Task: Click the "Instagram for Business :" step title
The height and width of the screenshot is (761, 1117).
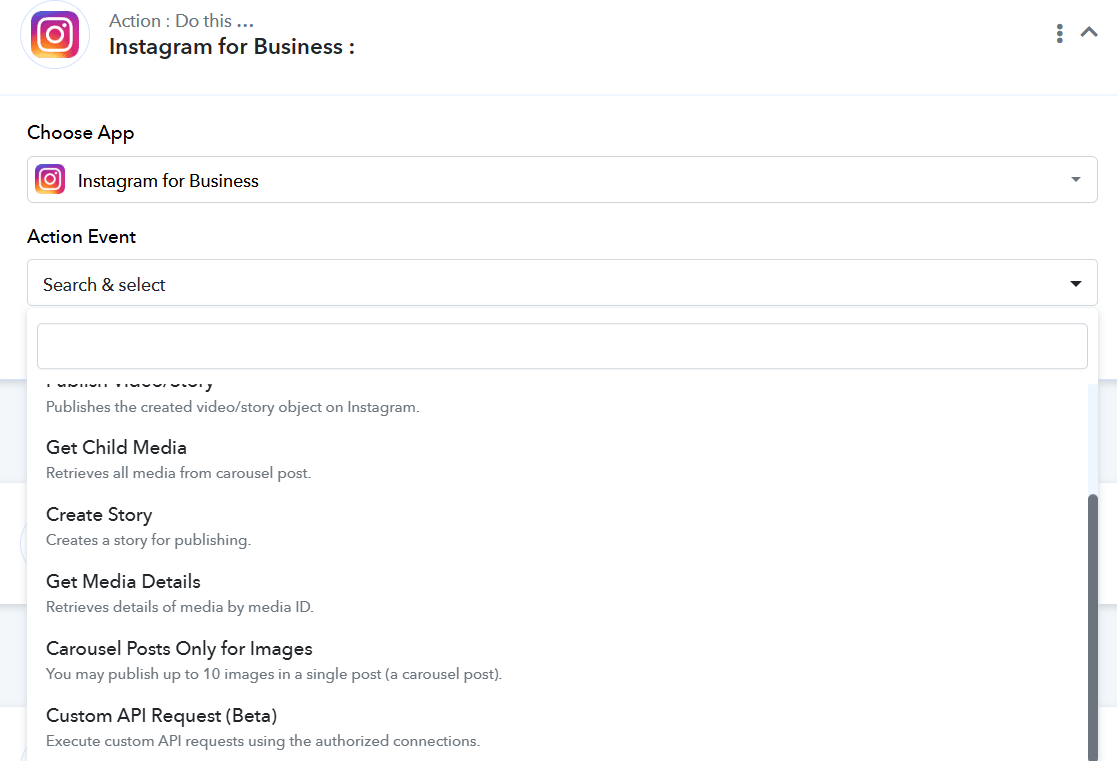Action: point(231,47)
